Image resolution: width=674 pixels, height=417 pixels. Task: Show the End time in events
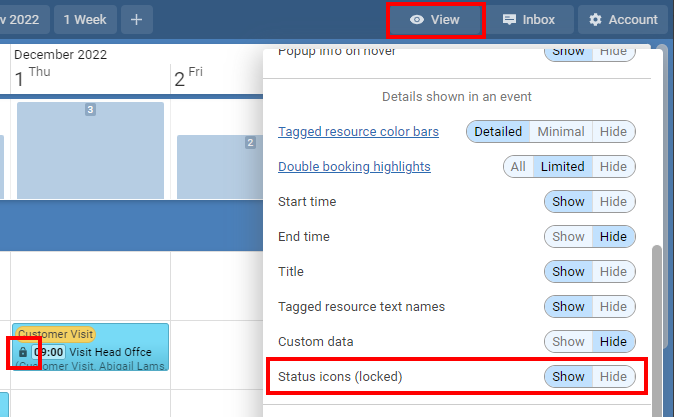[x=568, y=236]
